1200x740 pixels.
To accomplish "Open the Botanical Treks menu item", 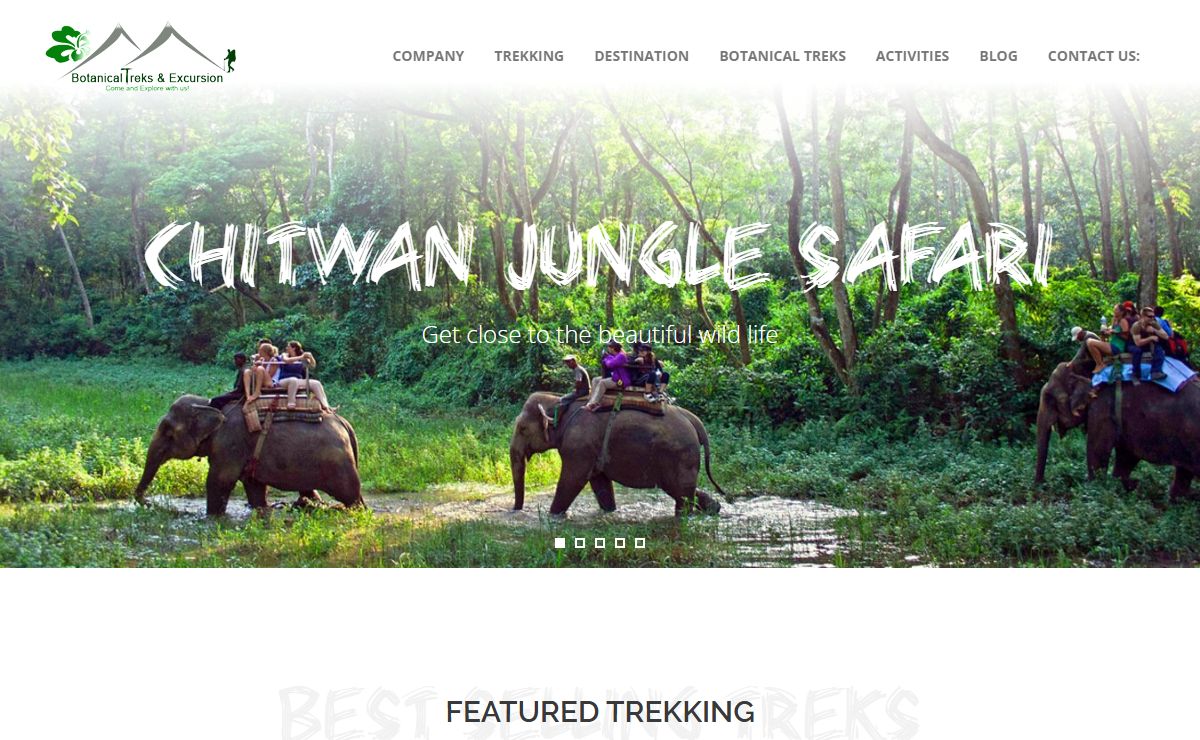I will (782, 56).
